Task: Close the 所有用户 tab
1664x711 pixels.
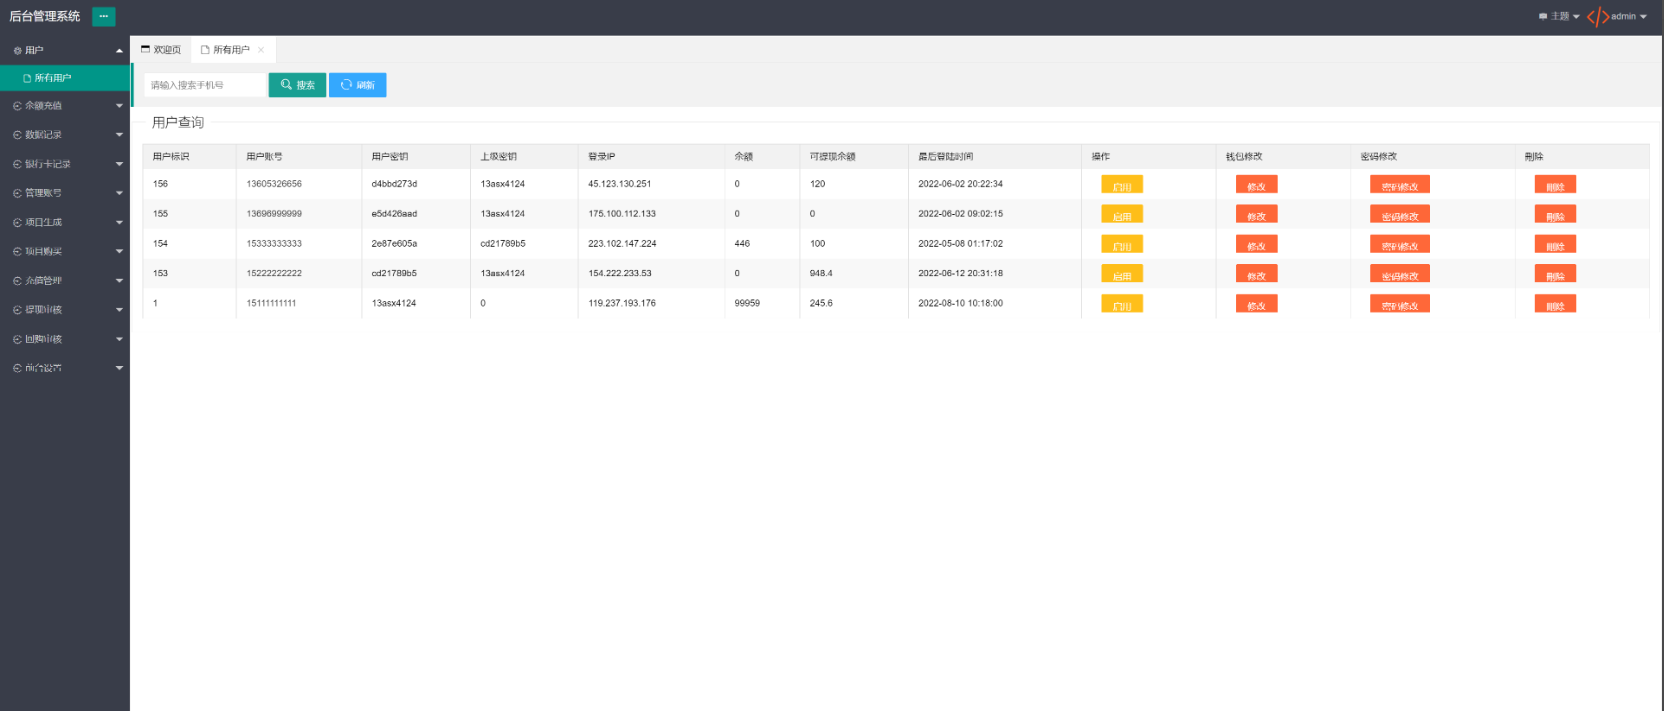Action: 261,50
